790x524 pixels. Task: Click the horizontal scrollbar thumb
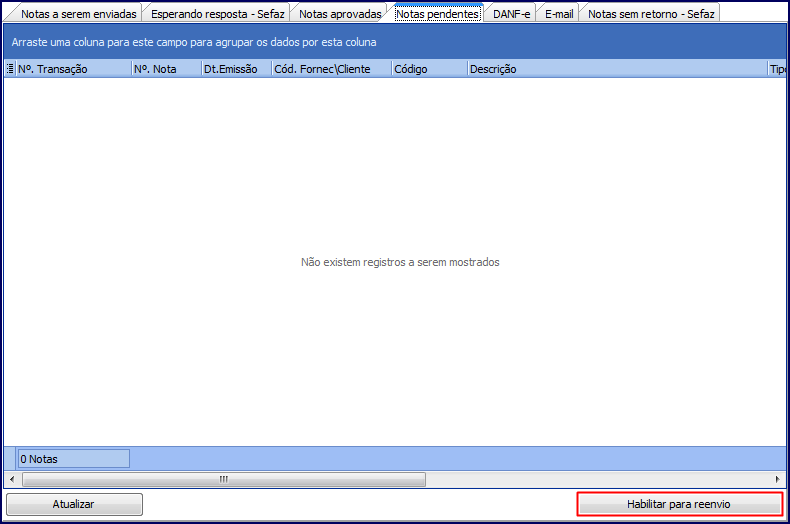click(x=224, y=479)
